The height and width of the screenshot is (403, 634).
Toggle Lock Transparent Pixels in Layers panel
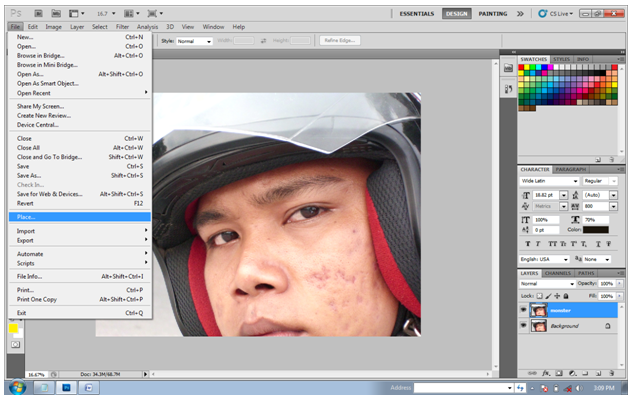coord(539,296)
